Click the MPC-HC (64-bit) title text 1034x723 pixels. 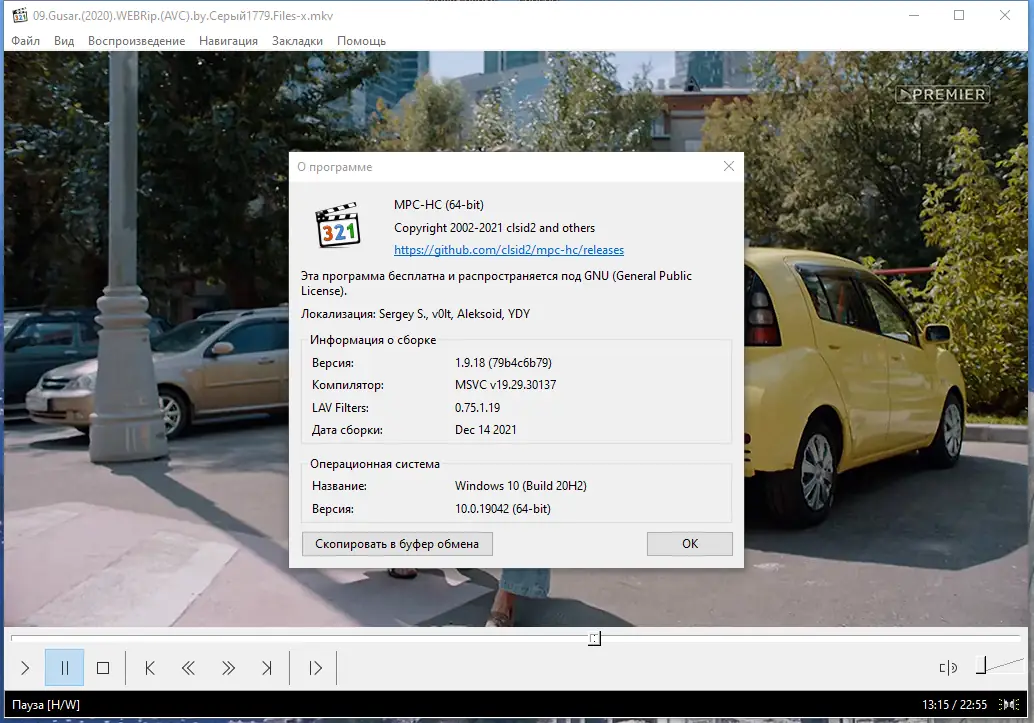439,204
